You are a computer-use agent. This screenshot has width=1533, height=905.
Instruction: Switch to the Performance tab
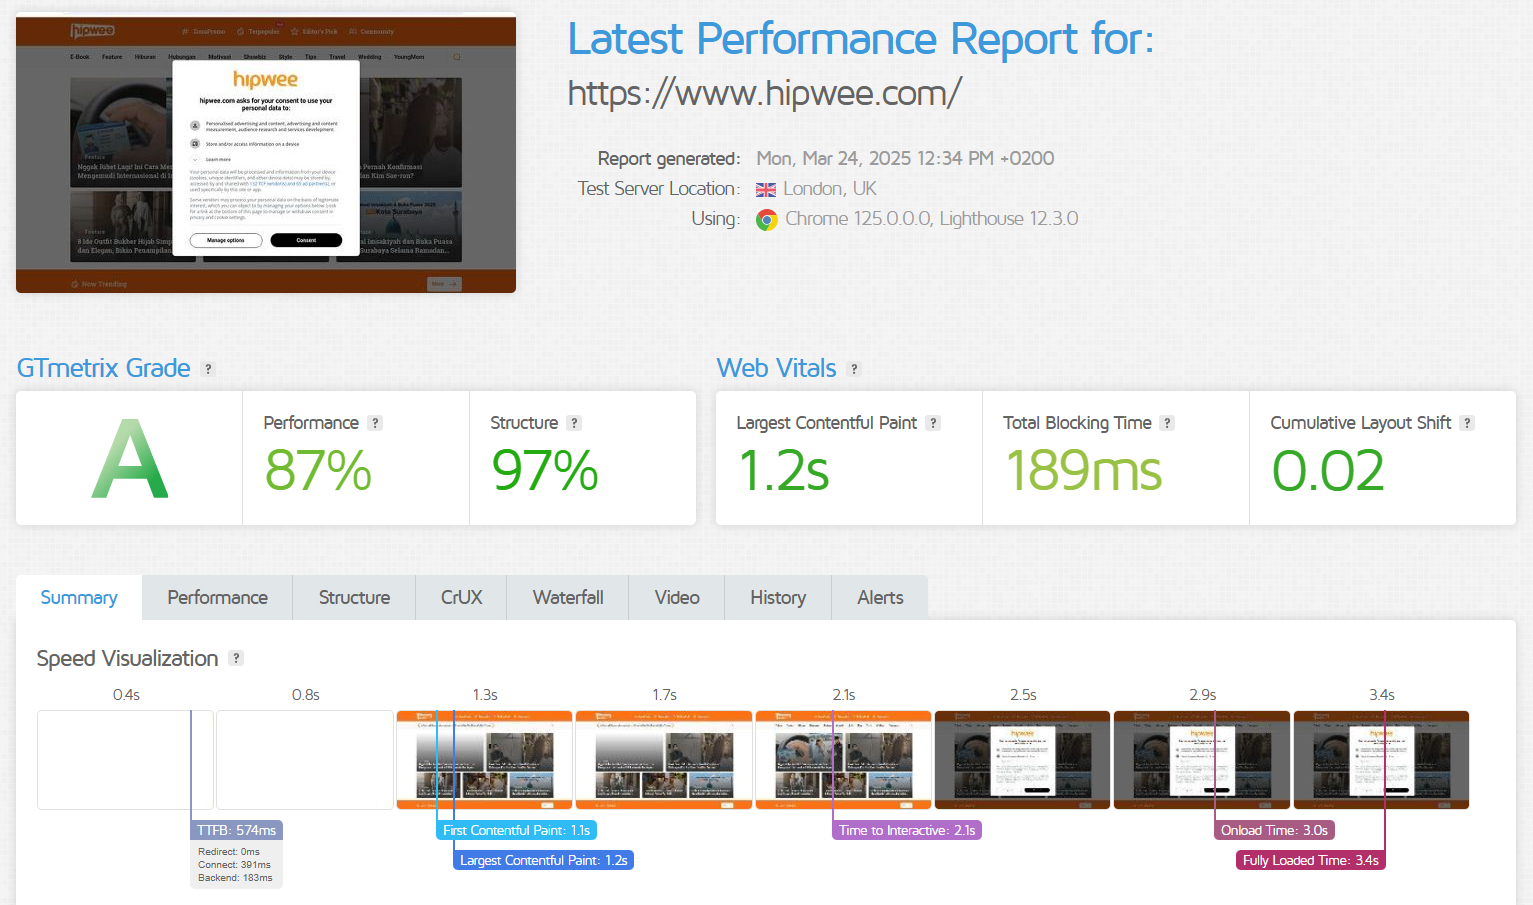point(217,597)
